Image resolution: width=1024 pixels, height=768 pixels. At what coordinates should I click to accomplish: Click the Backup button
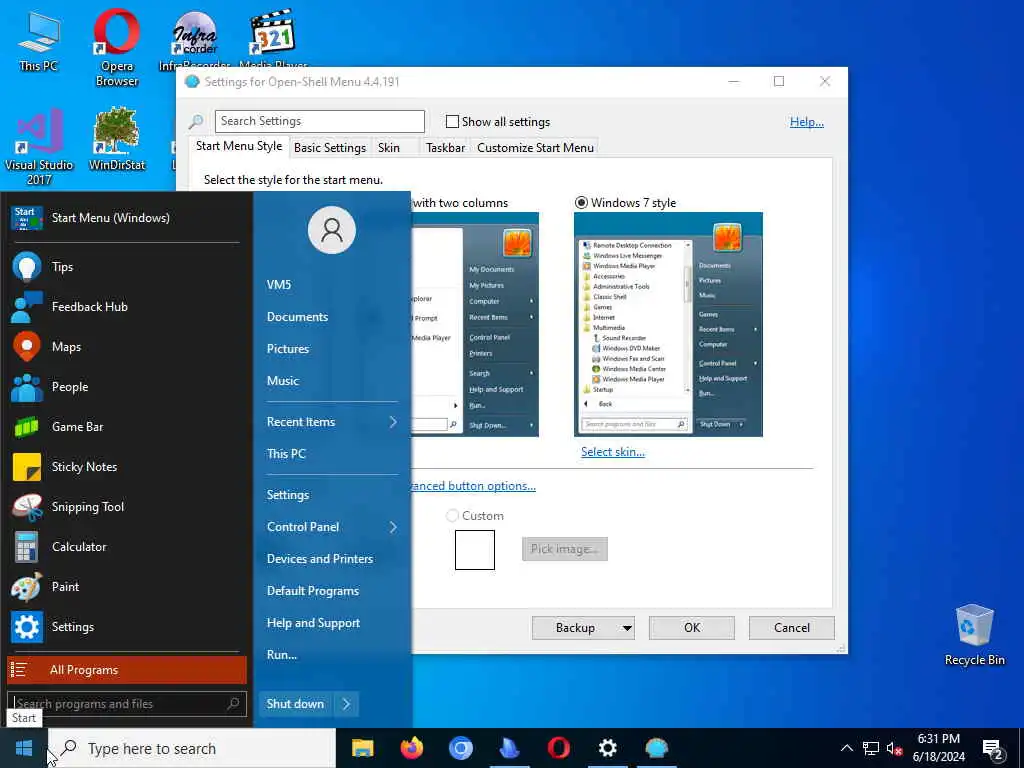click(x=575, y=628)
